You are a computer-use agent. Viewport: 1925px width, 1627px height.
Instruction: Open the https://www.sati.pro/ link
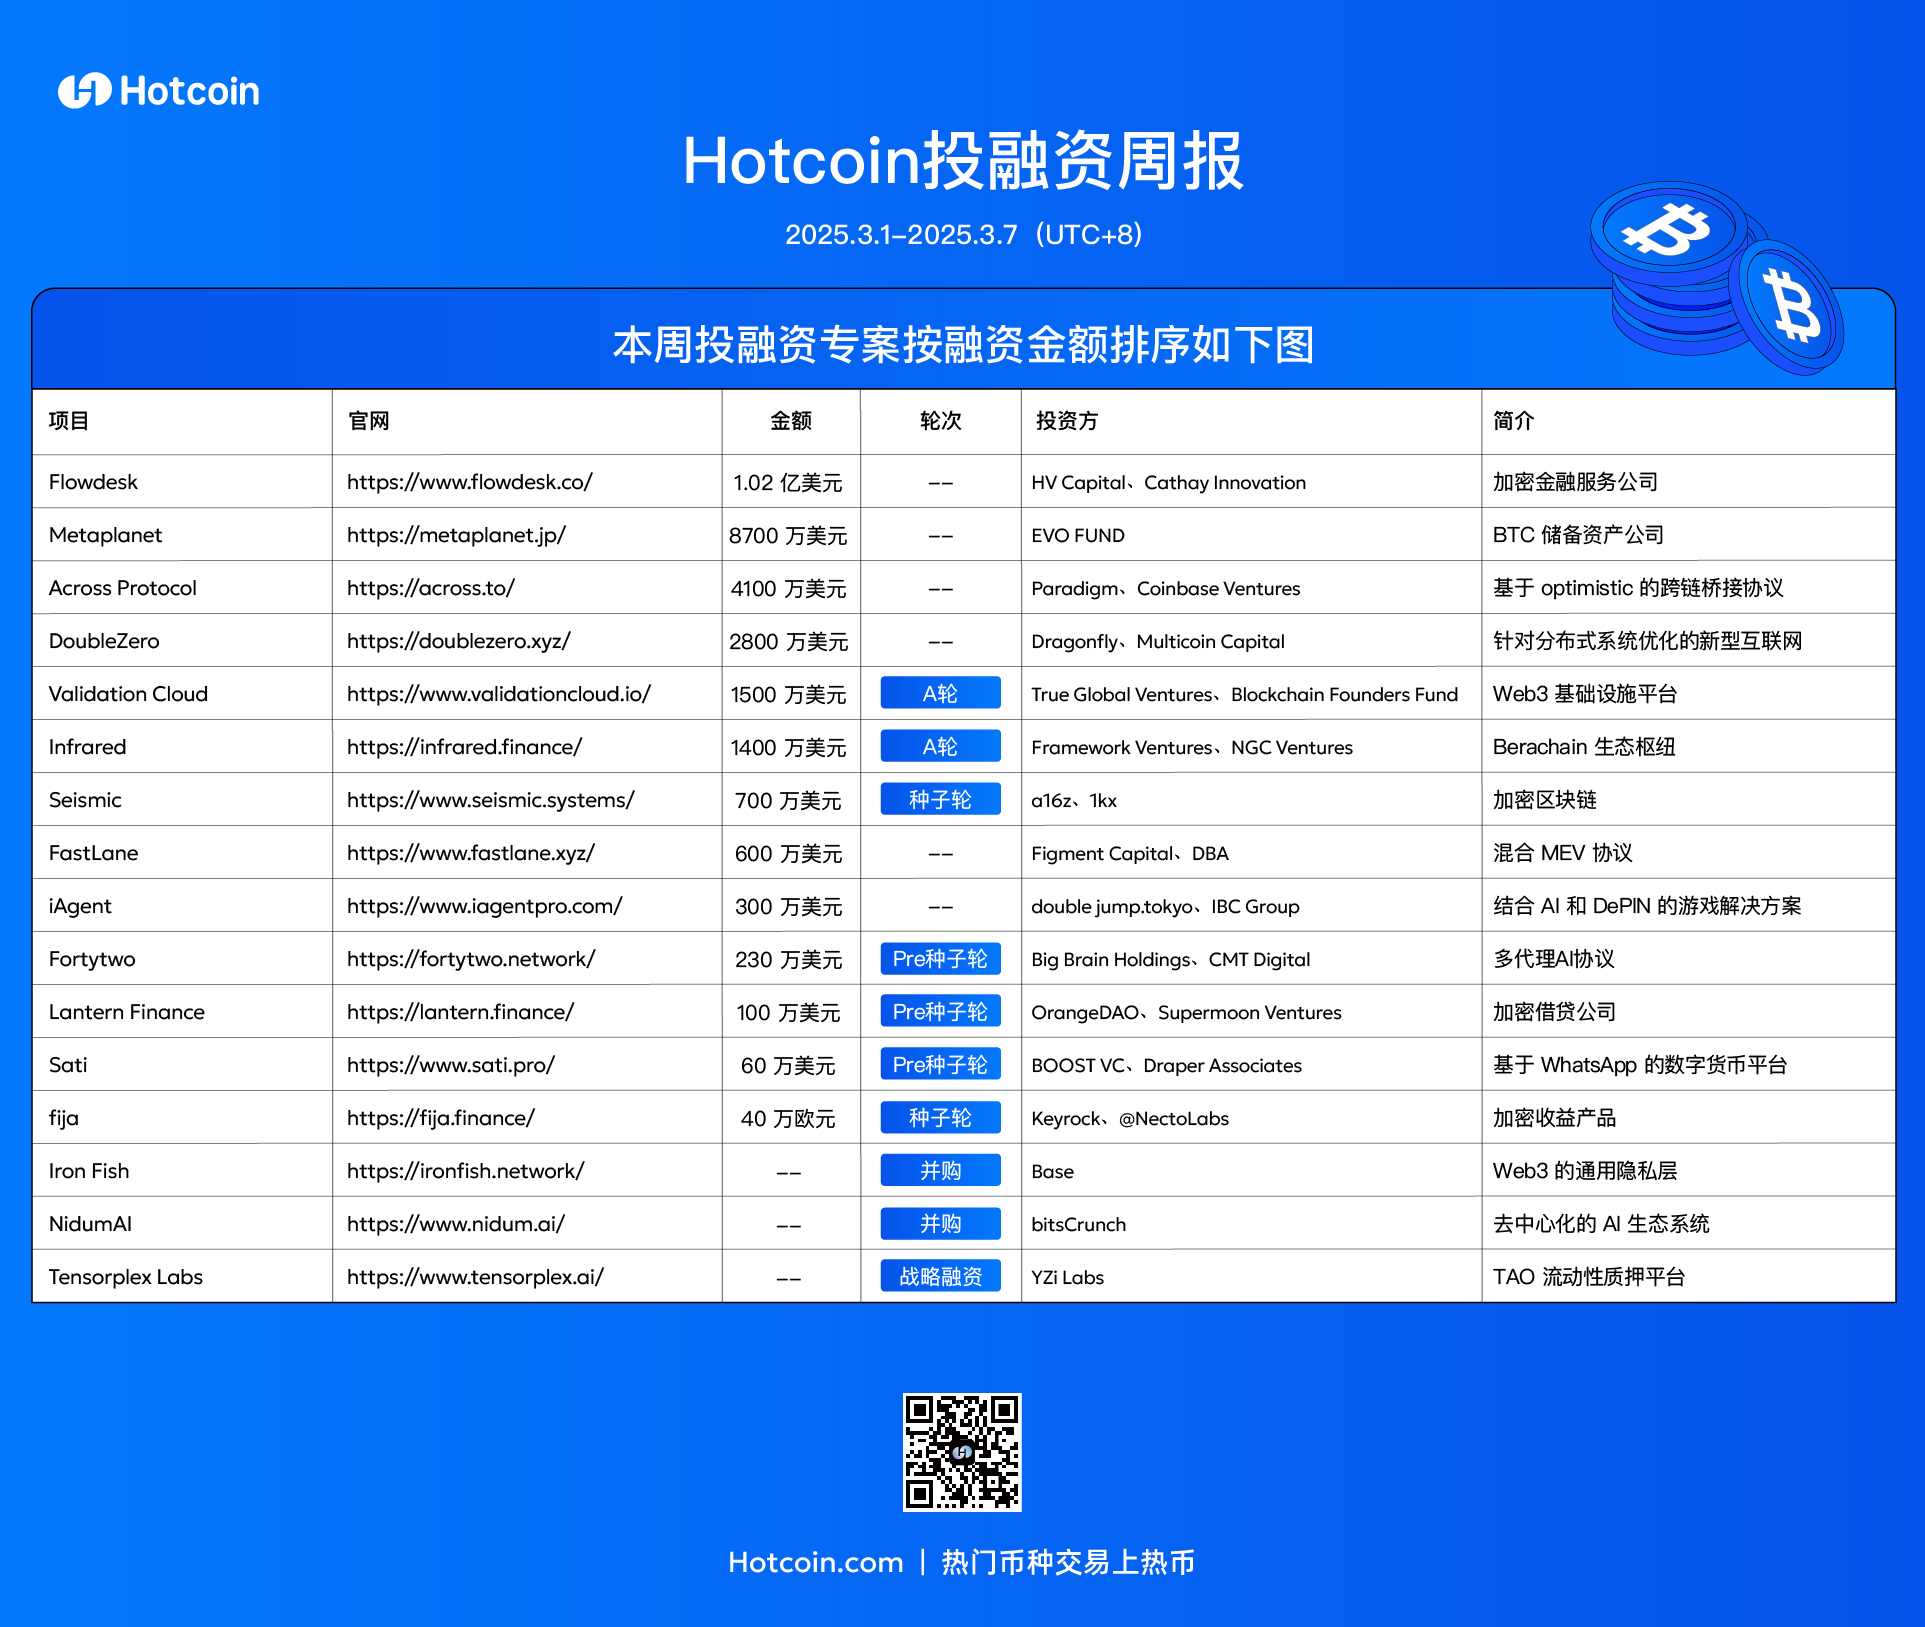tap(450, 1065)
